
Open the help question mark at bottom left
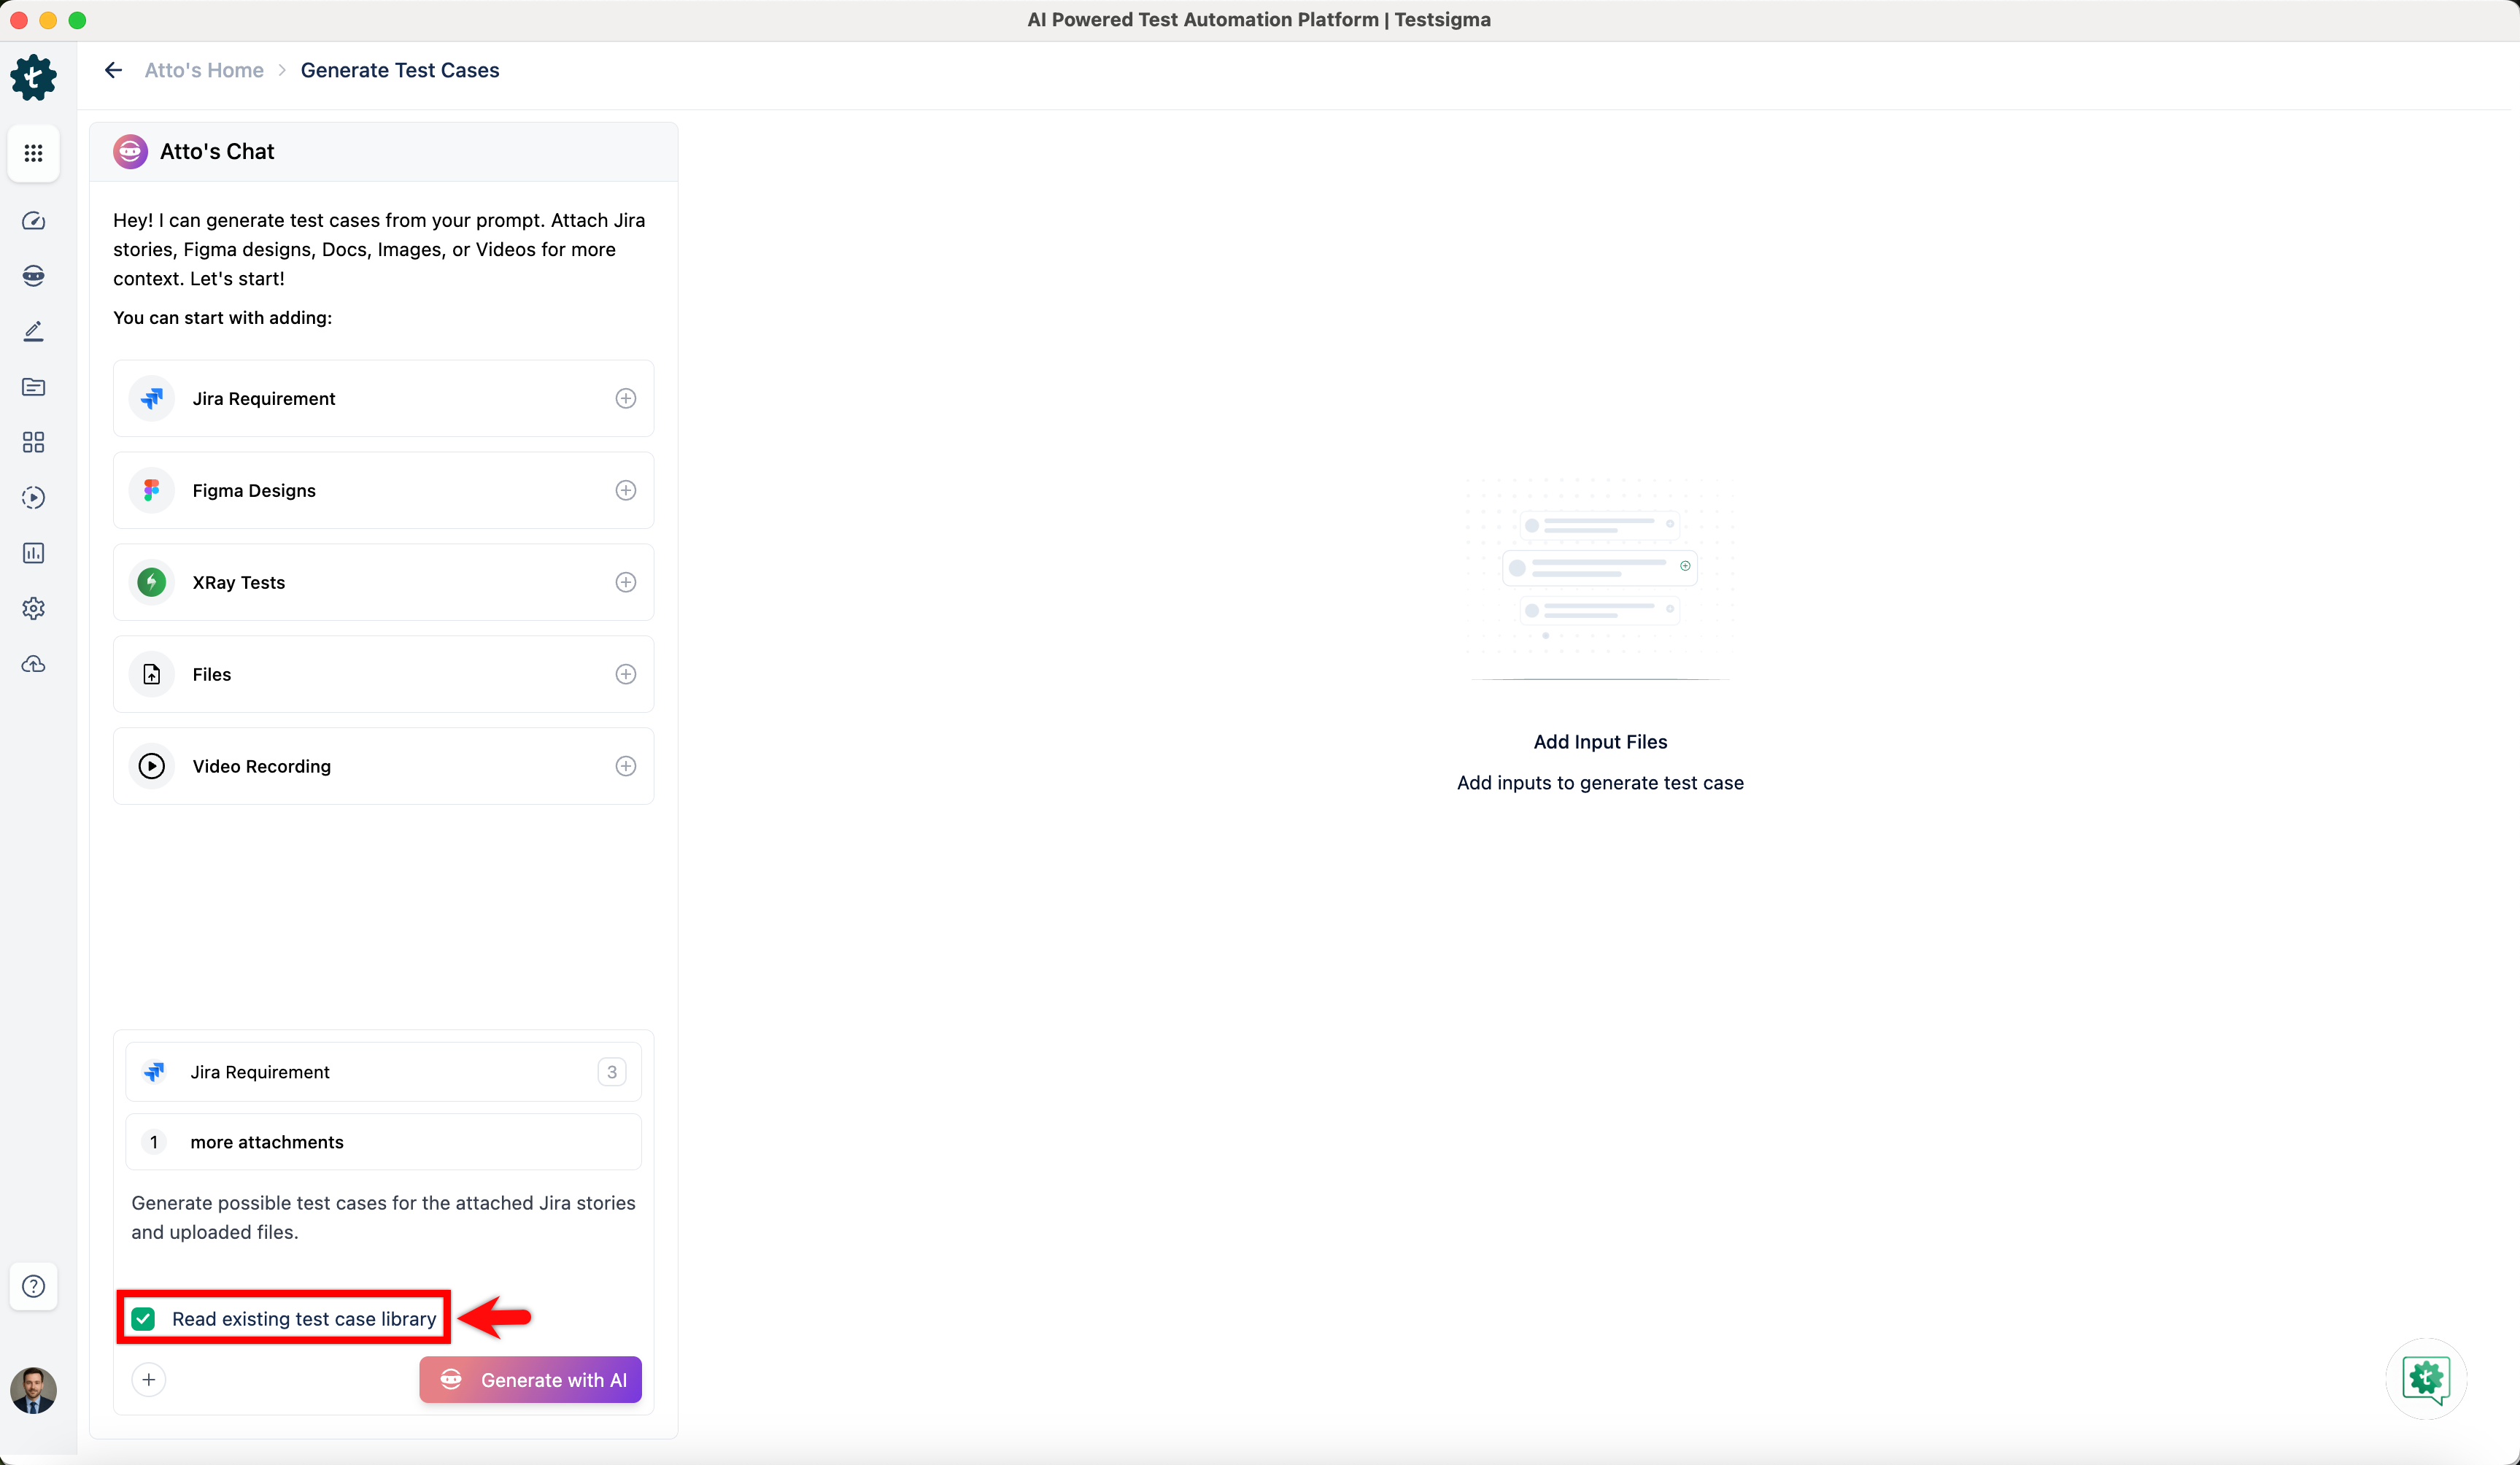pos(33,1286)
